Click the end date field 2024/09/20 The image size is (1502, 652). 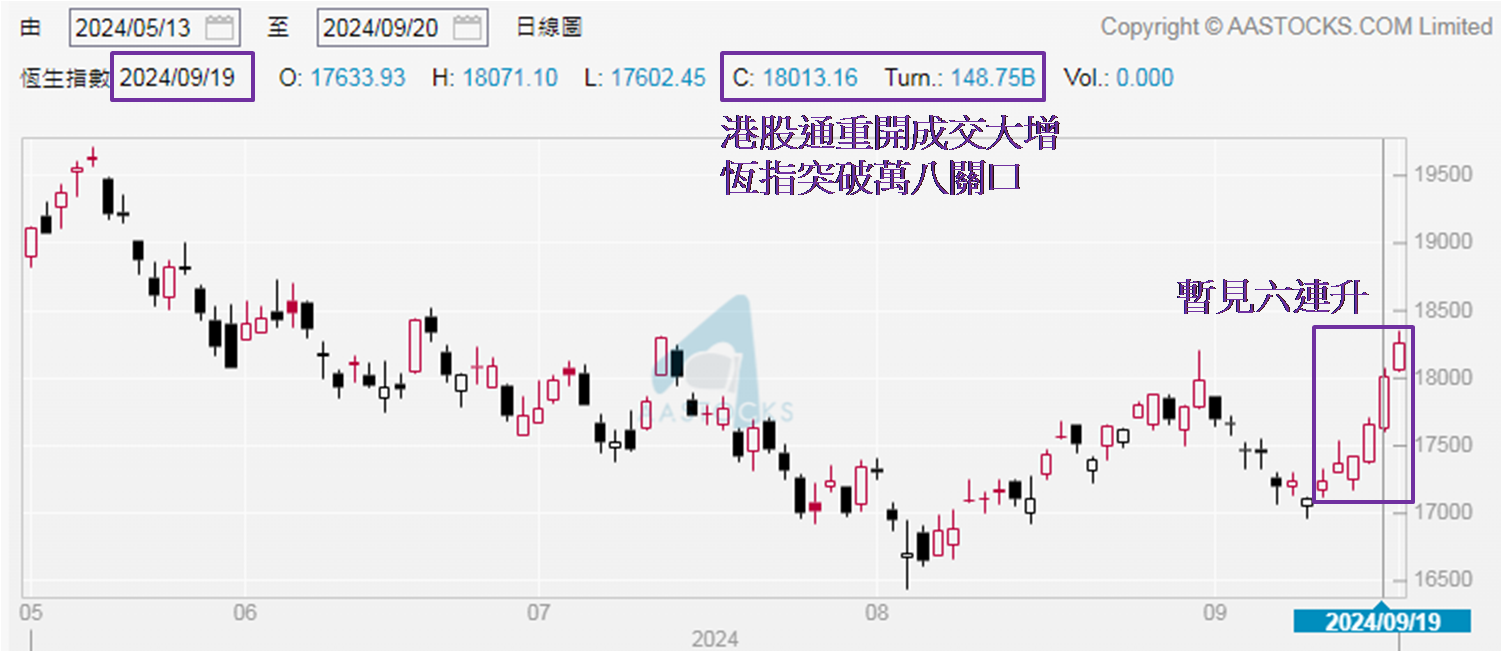[x=382, y=27]
